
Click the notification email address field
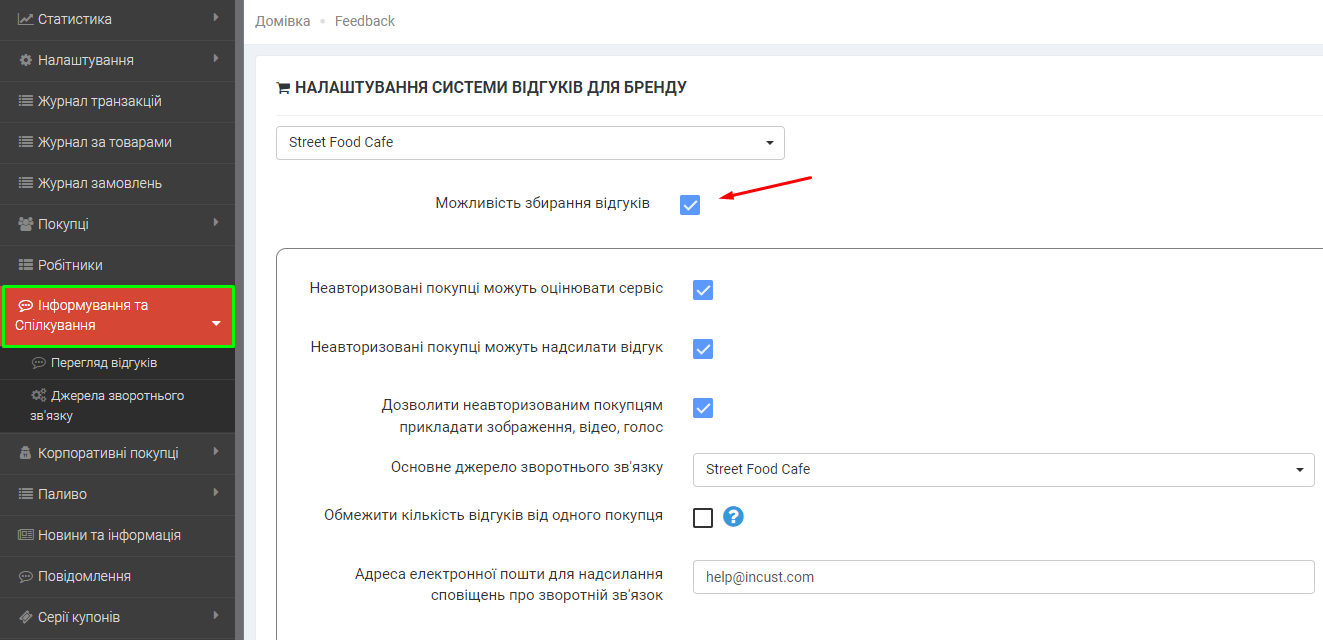pos(1003,577)
